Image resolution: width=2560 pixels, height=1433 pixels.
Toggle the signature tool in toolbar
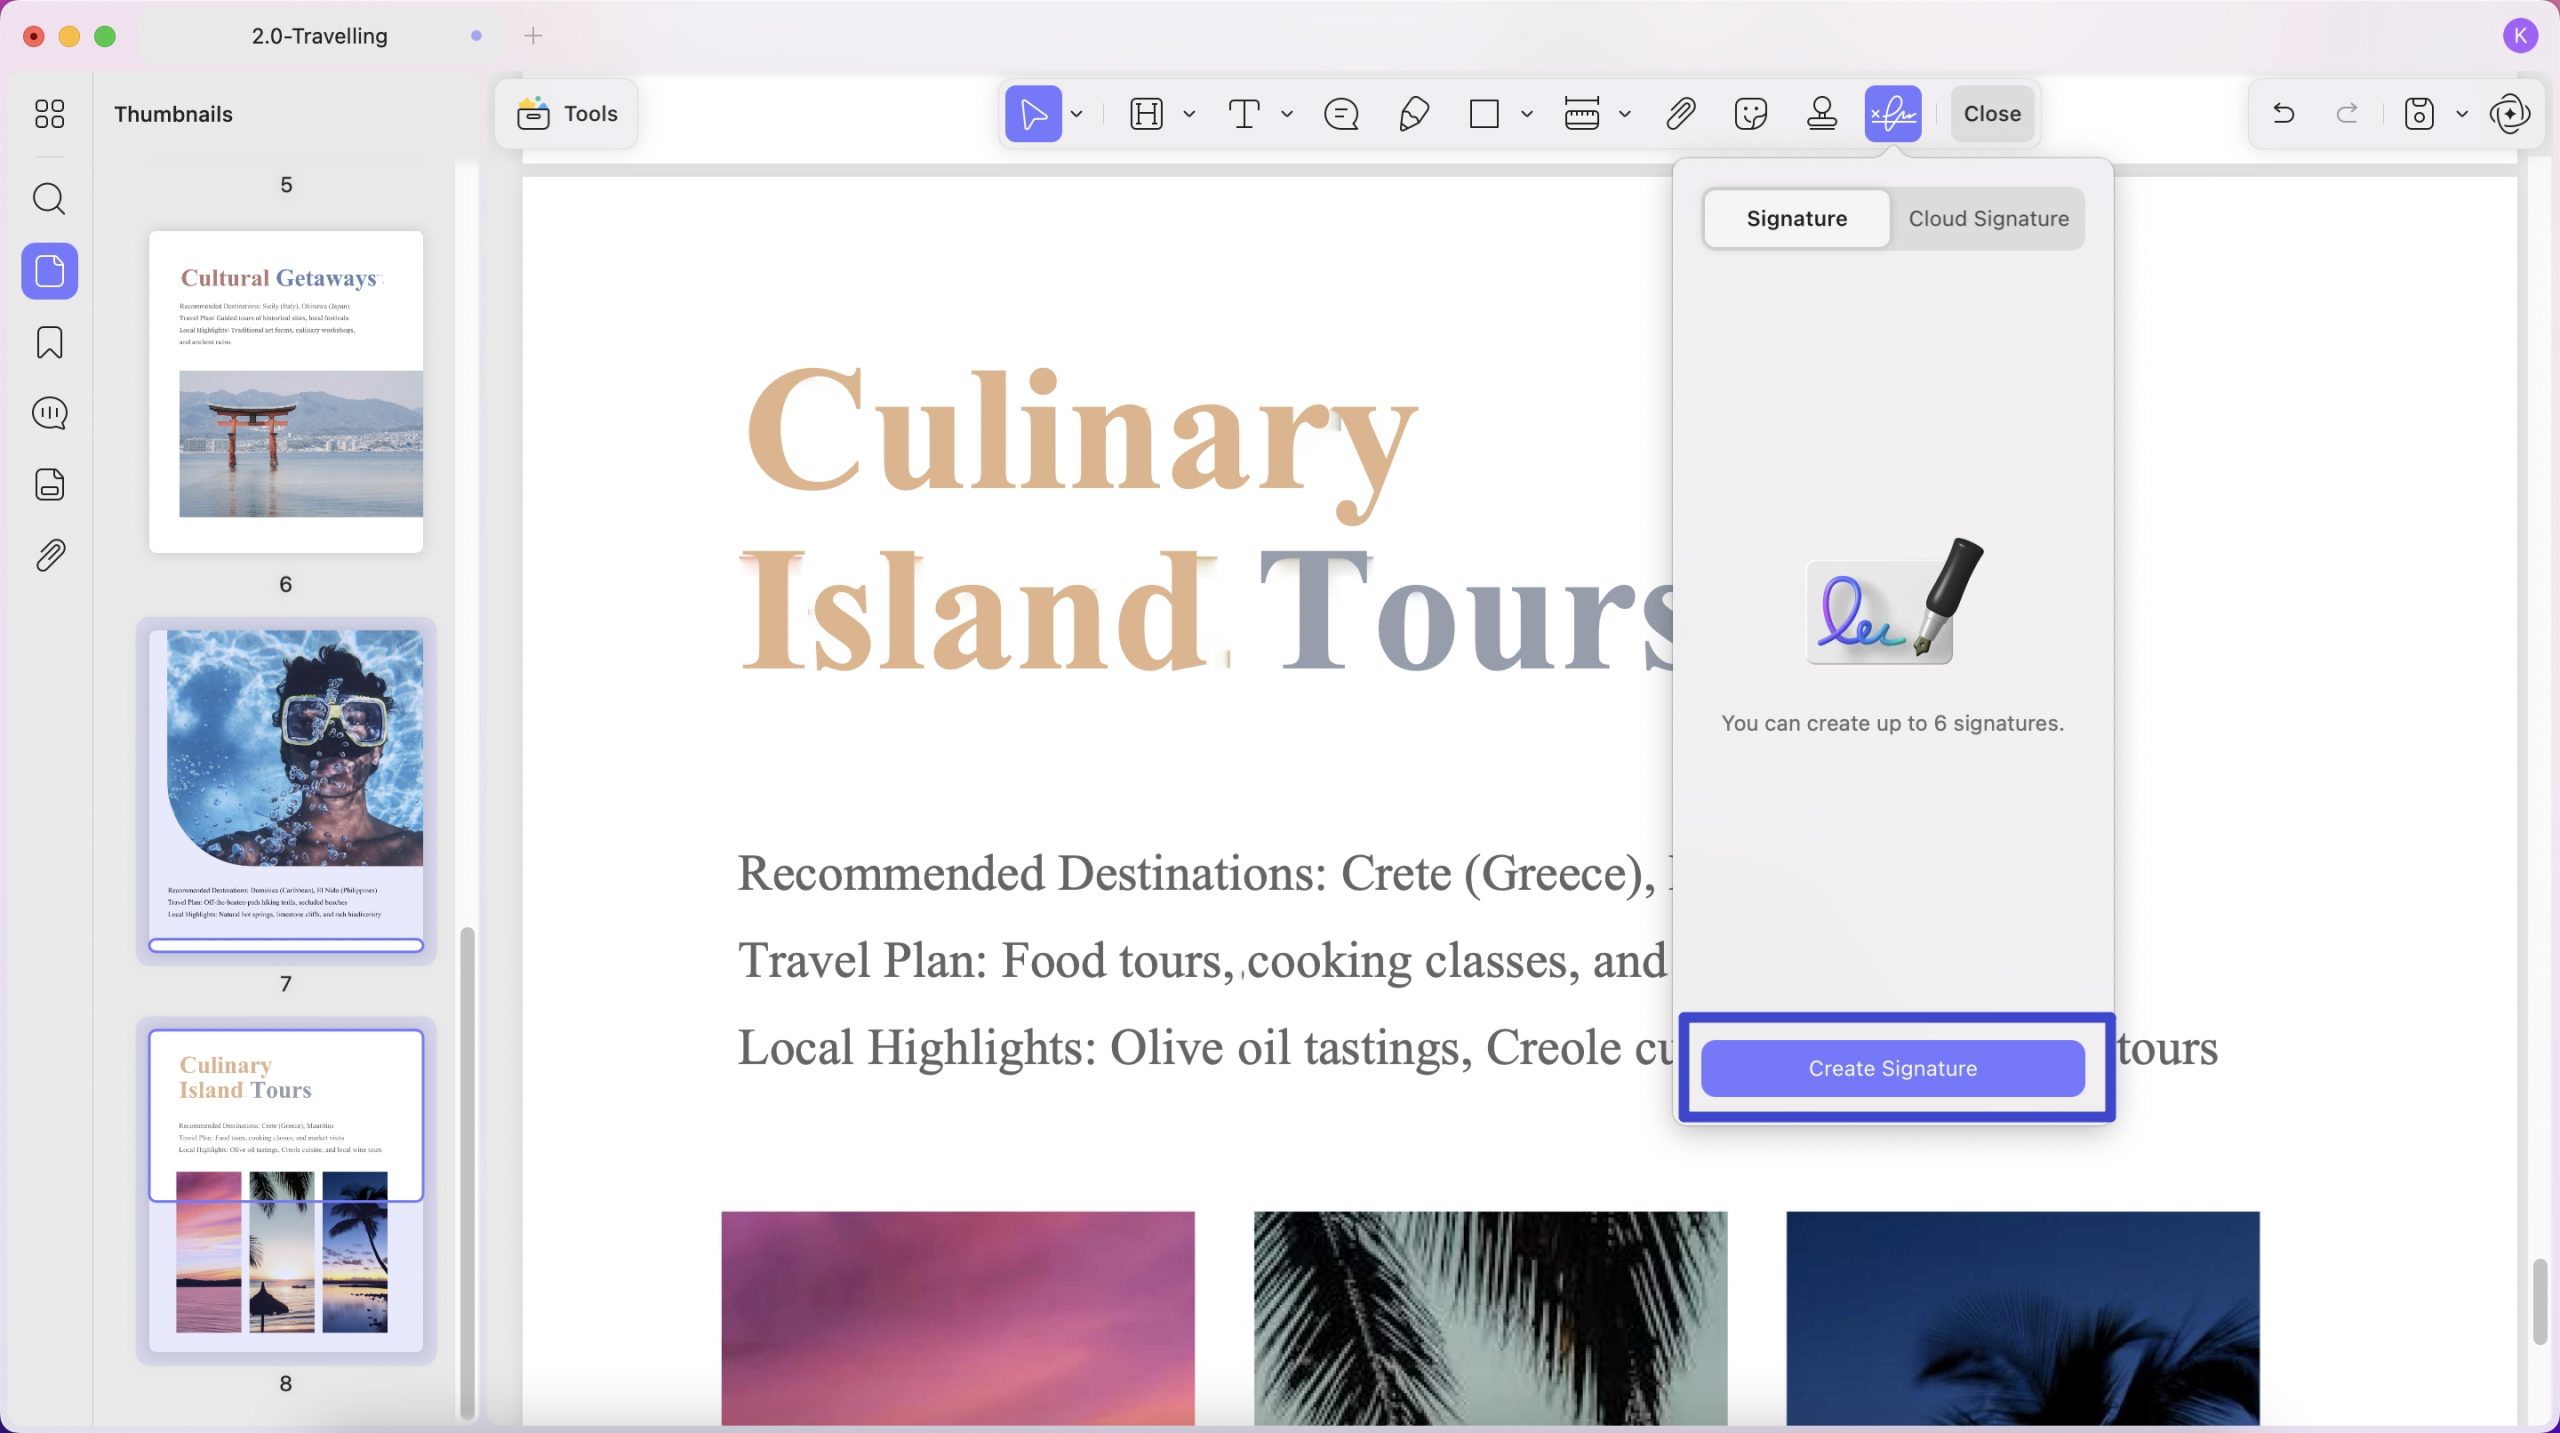[1893, 114]
